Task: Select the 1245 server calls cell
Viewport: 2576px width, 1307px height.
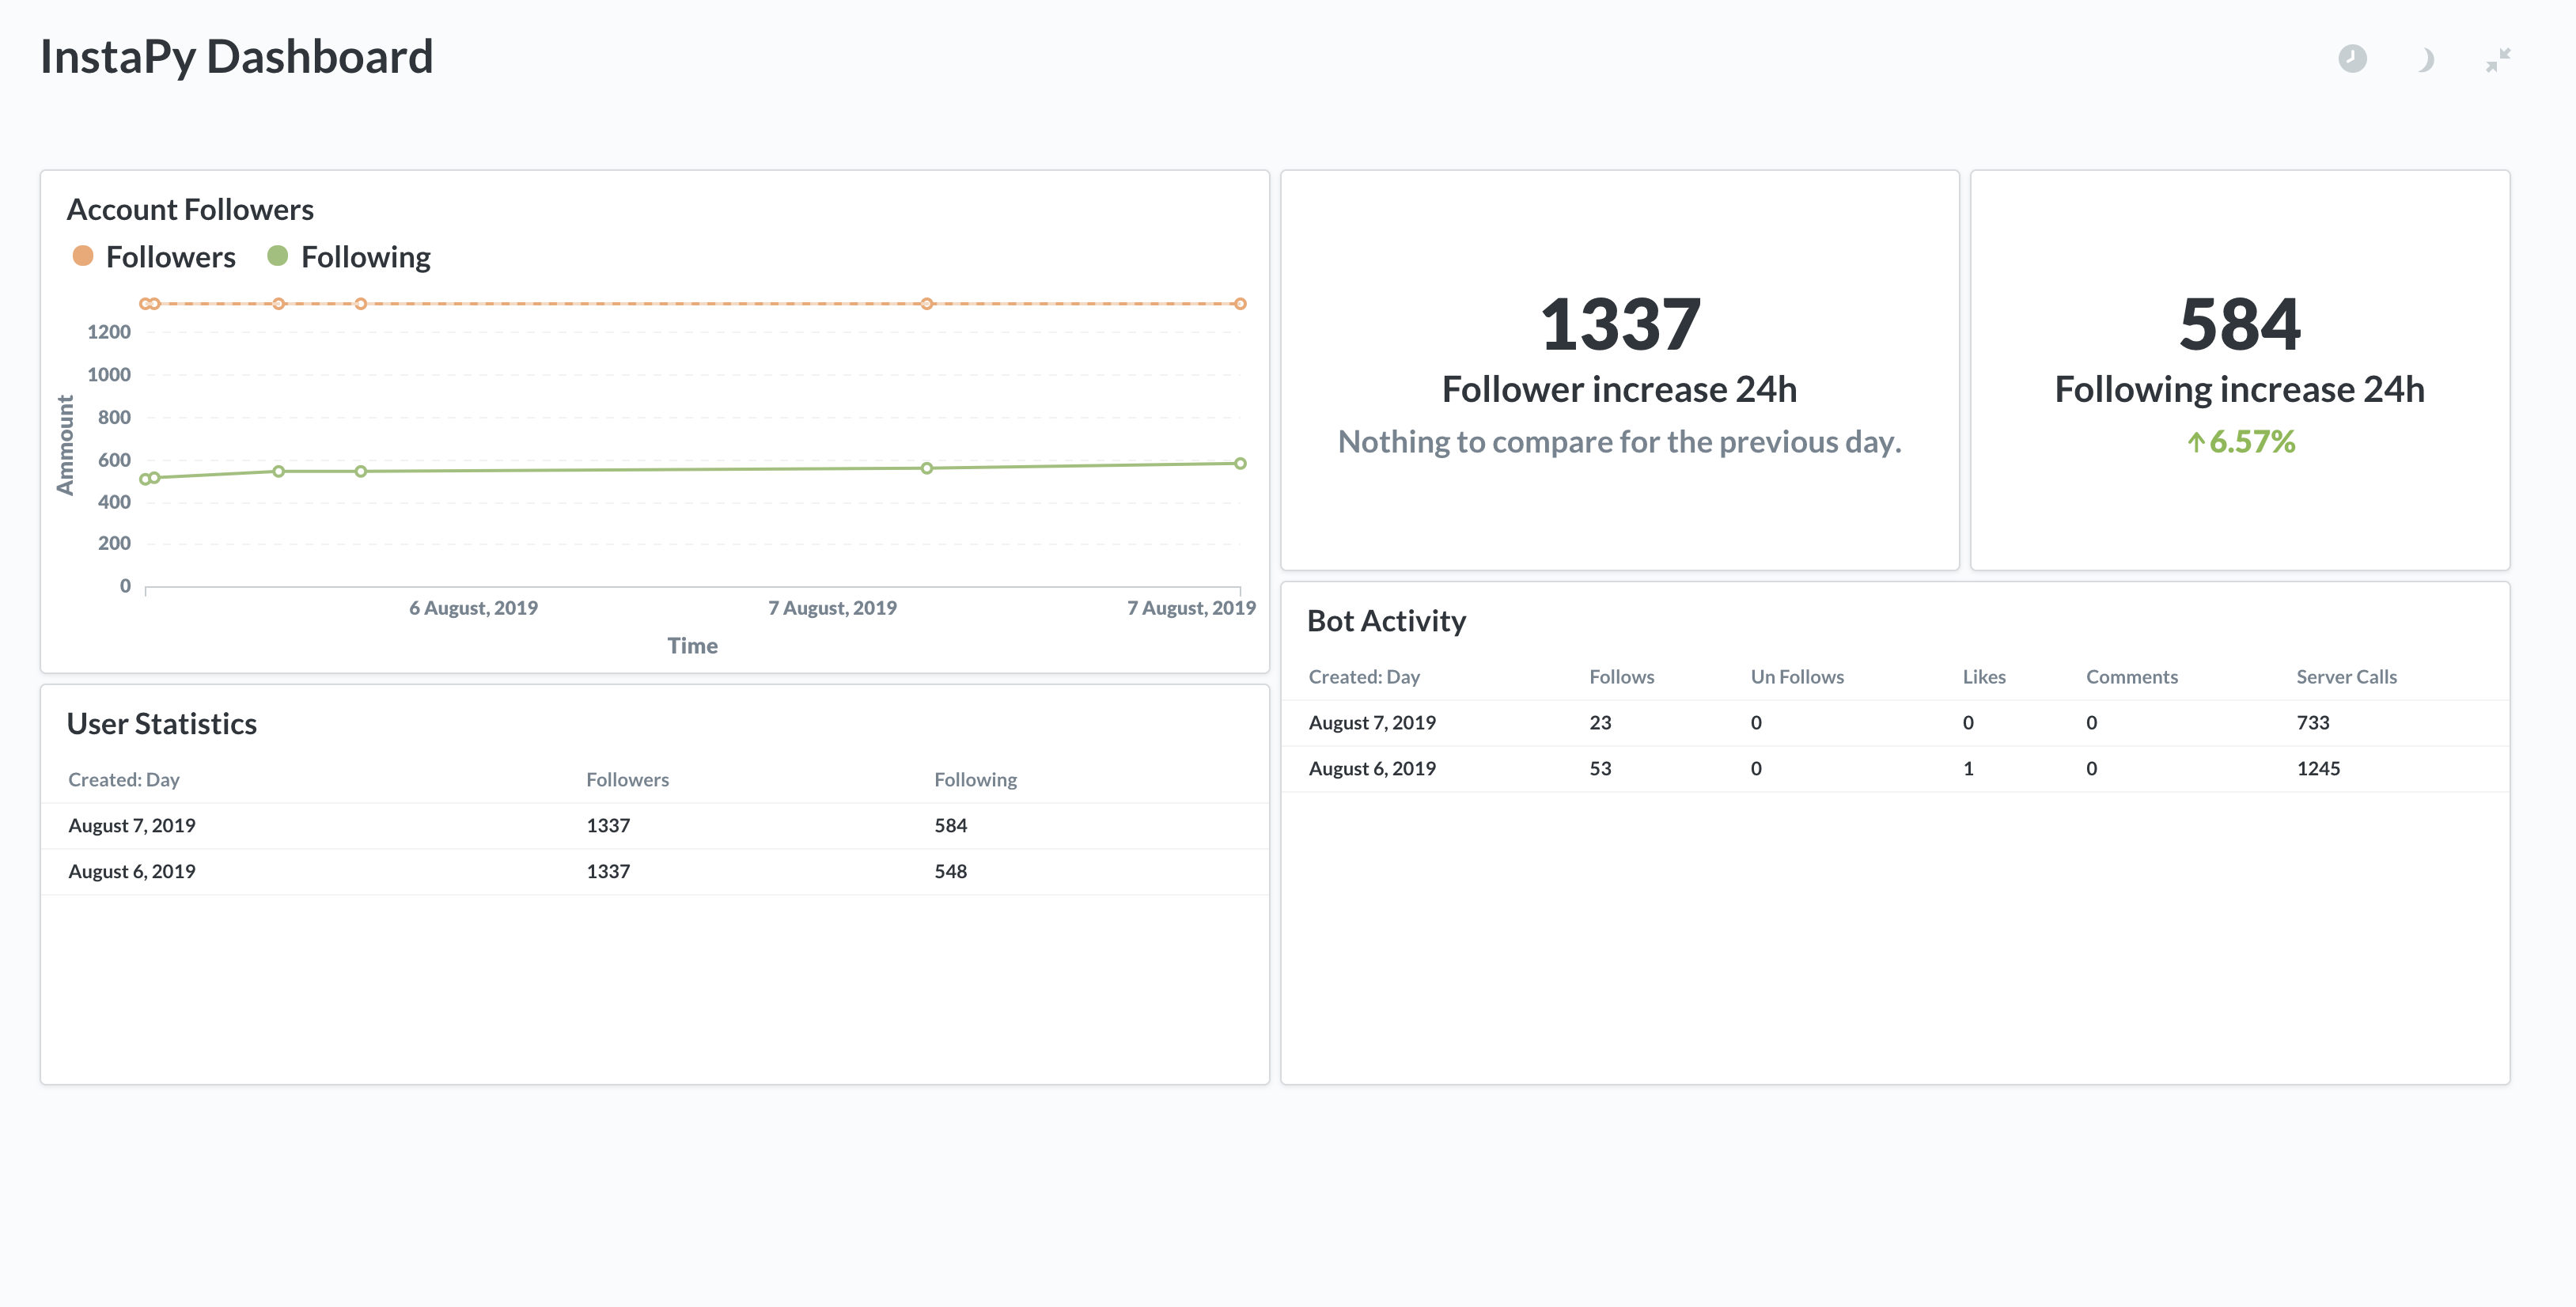Action: click(x=2318, y=769)
